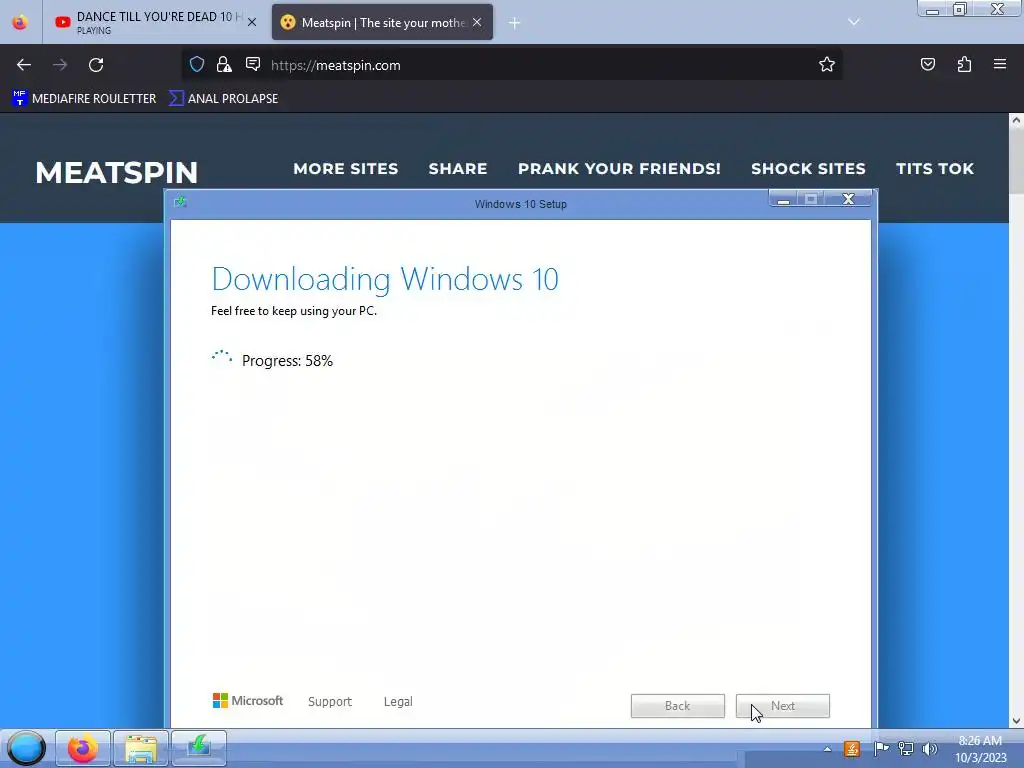Screen dimensions: 1024x768
Task: Open the MORE SITES menu item
Action: click(x=345, y=168)
